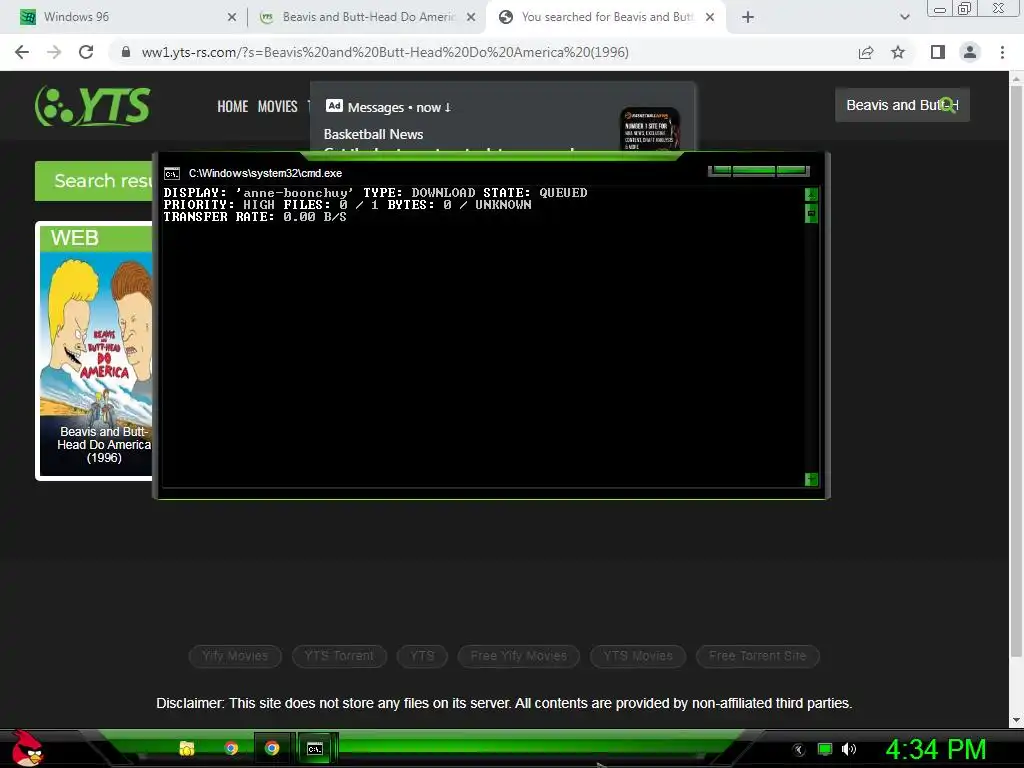
Task: Open the MOVIES menu item
Action: click(x=278, y=106)
